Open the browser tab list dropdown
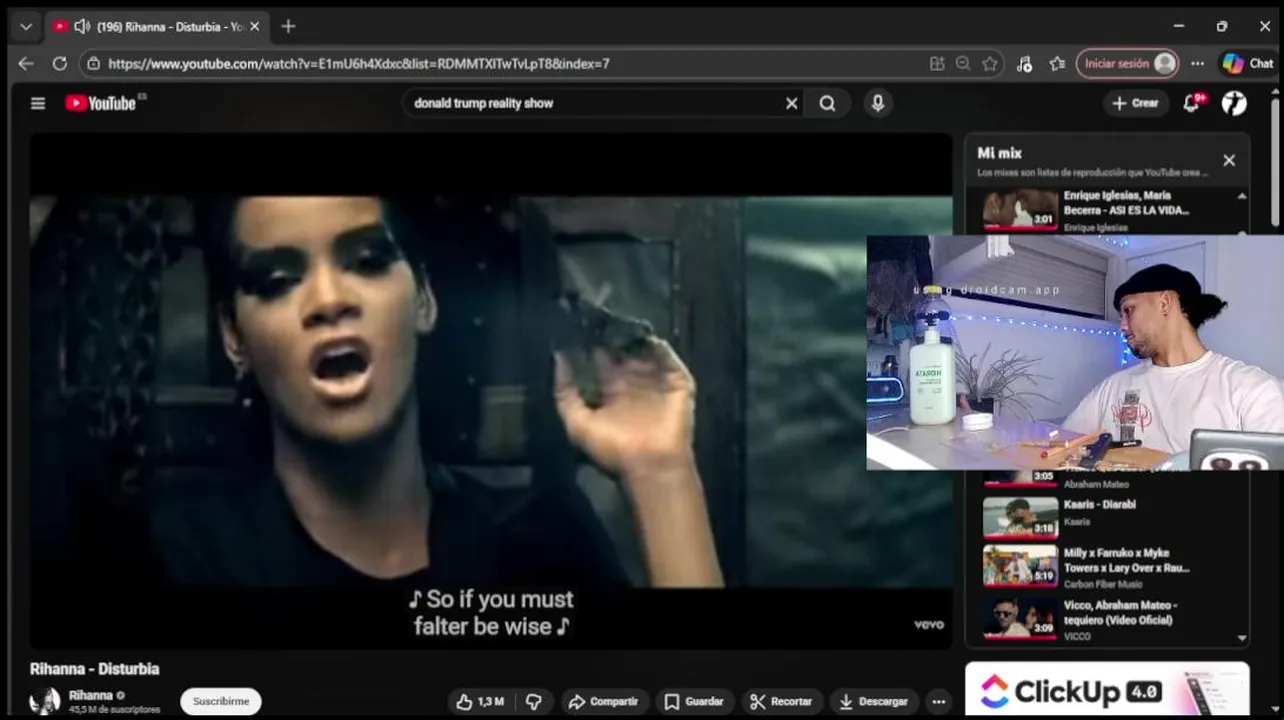 coord(25,26)
